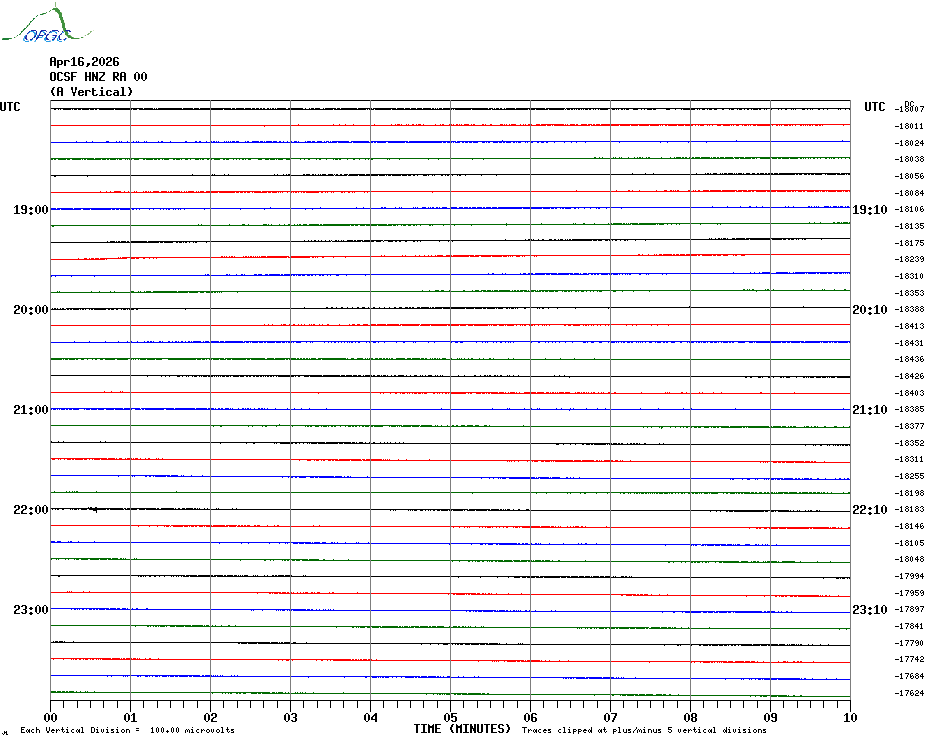Click the 23:10 time label on the right

(x=869, y=610)
